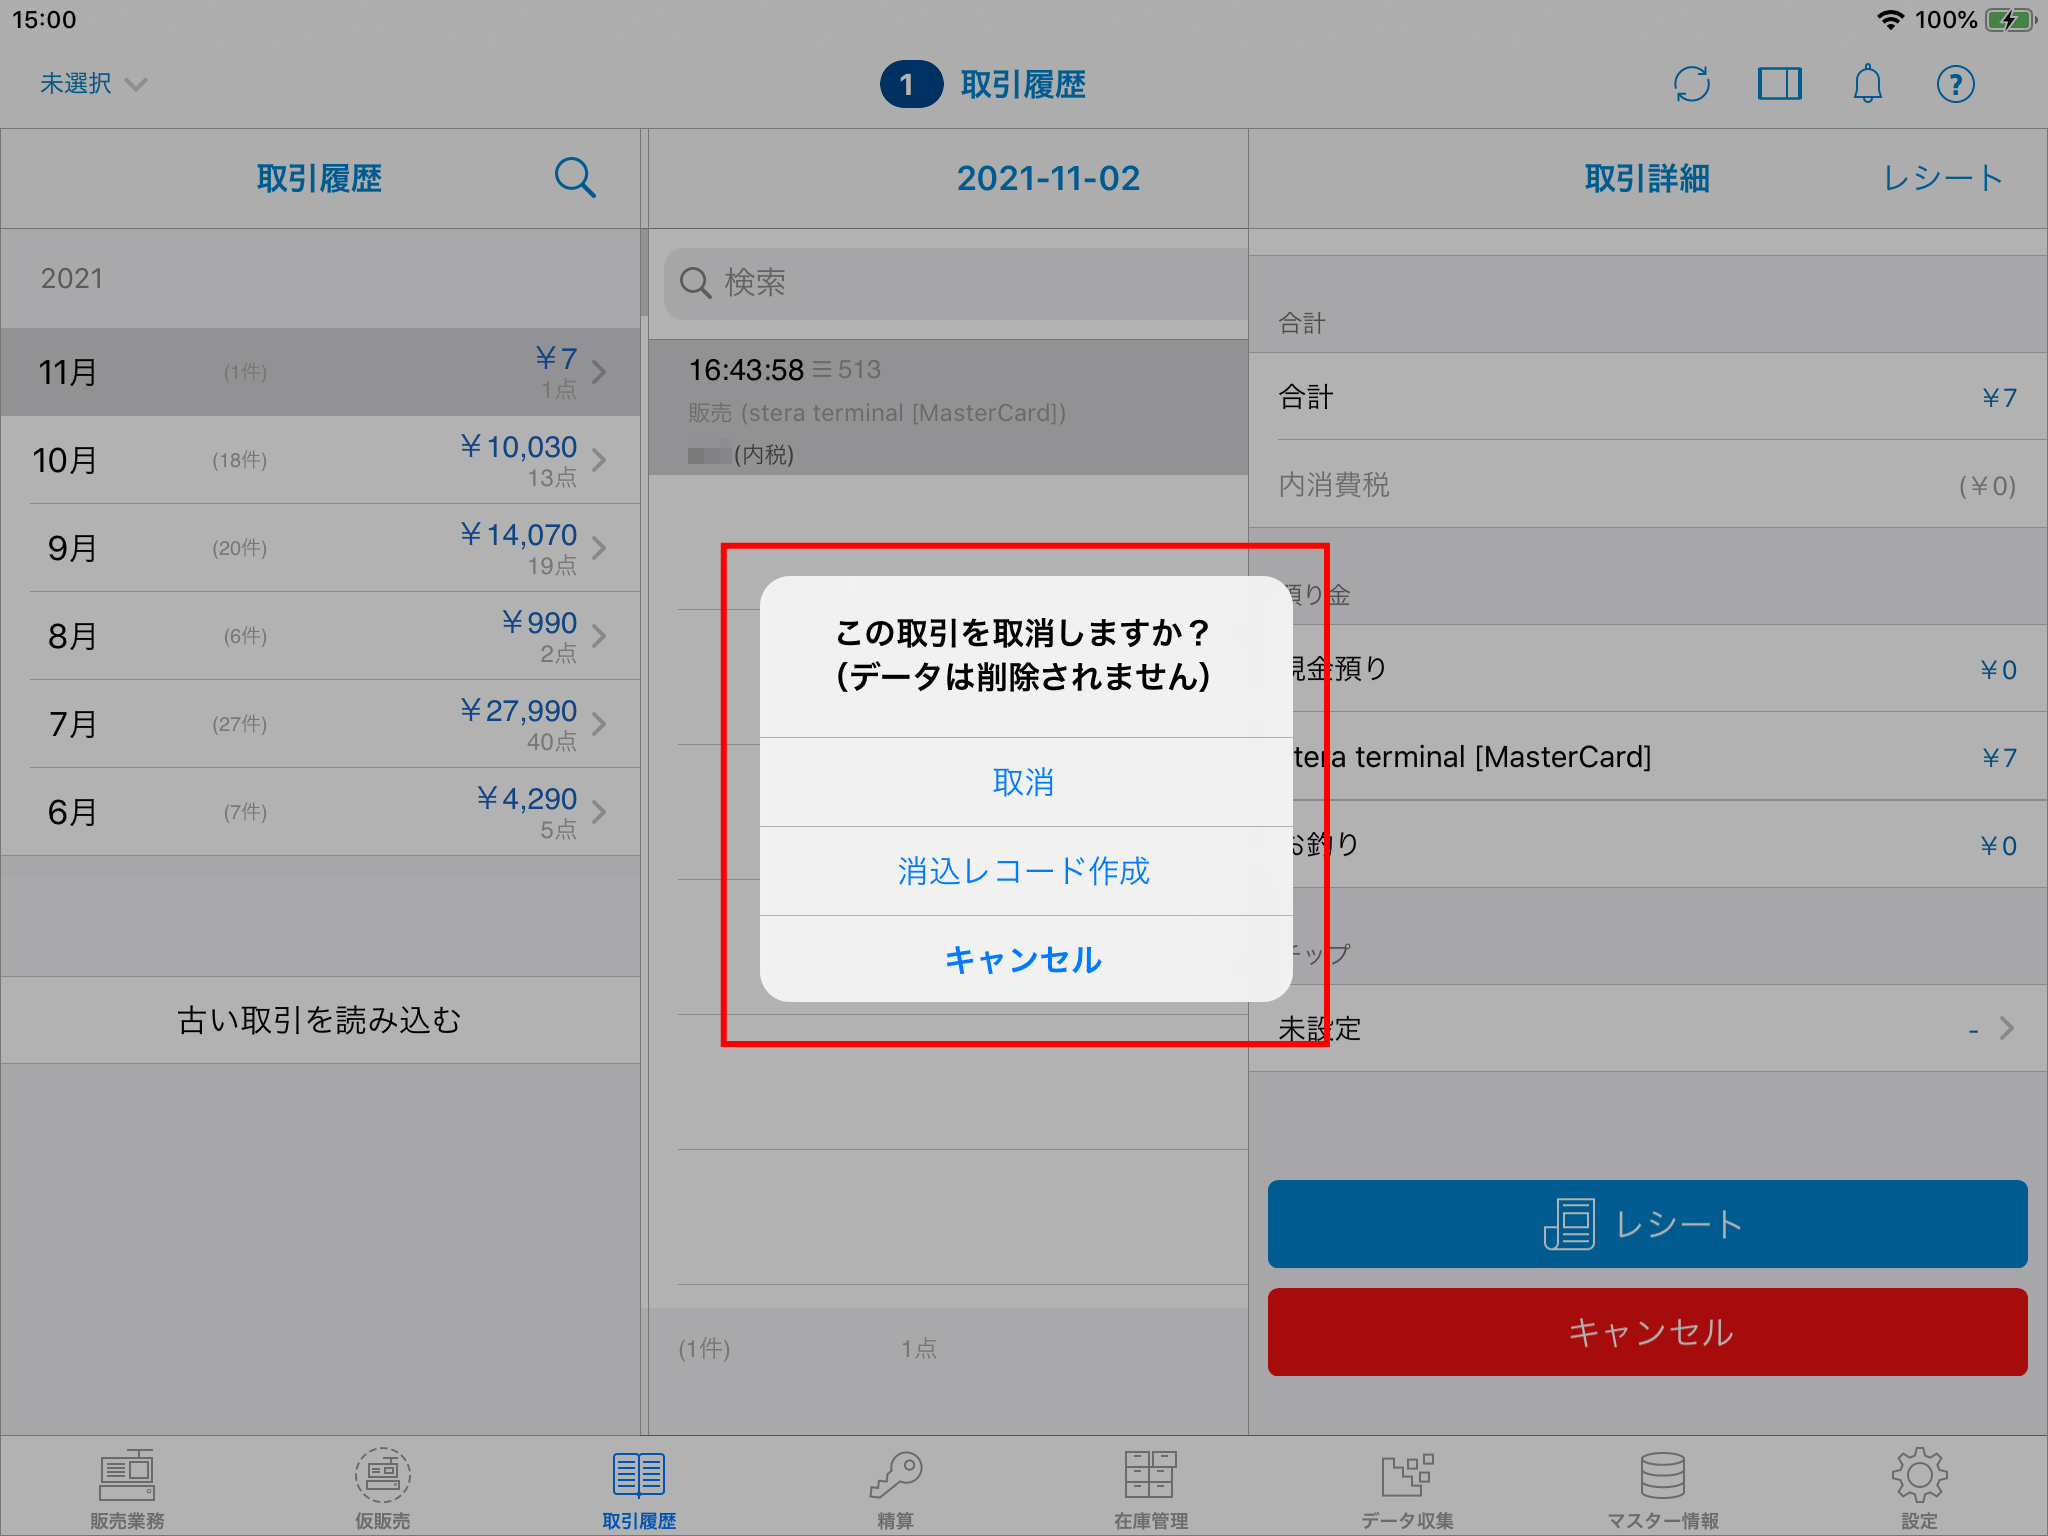Select the 16:43:58 transaction entry
This screenshot has width=2048, height=1536.
(948, 408)
